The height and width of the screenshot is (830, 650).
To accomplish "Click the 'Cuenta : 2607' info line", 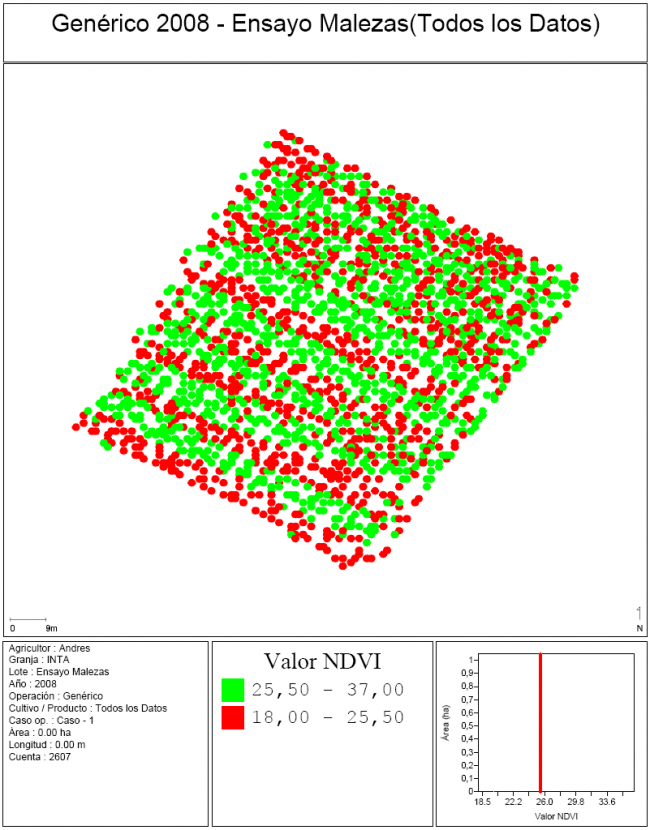I will click(x=40, y=756).
